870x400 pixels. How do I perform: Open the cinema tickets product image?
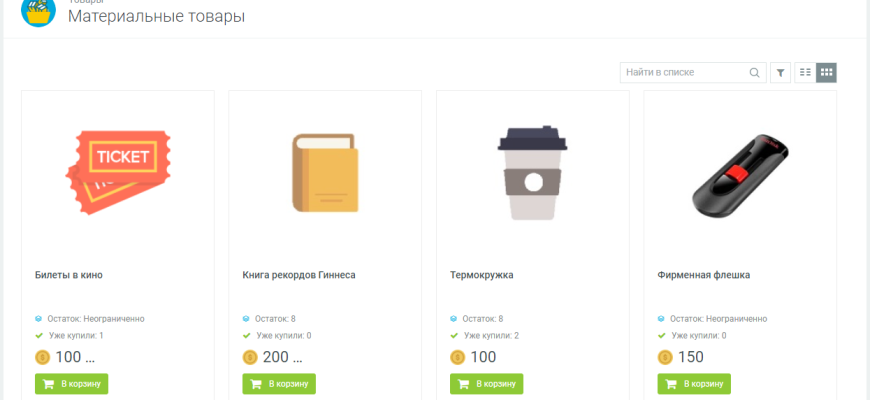(118, 170)
